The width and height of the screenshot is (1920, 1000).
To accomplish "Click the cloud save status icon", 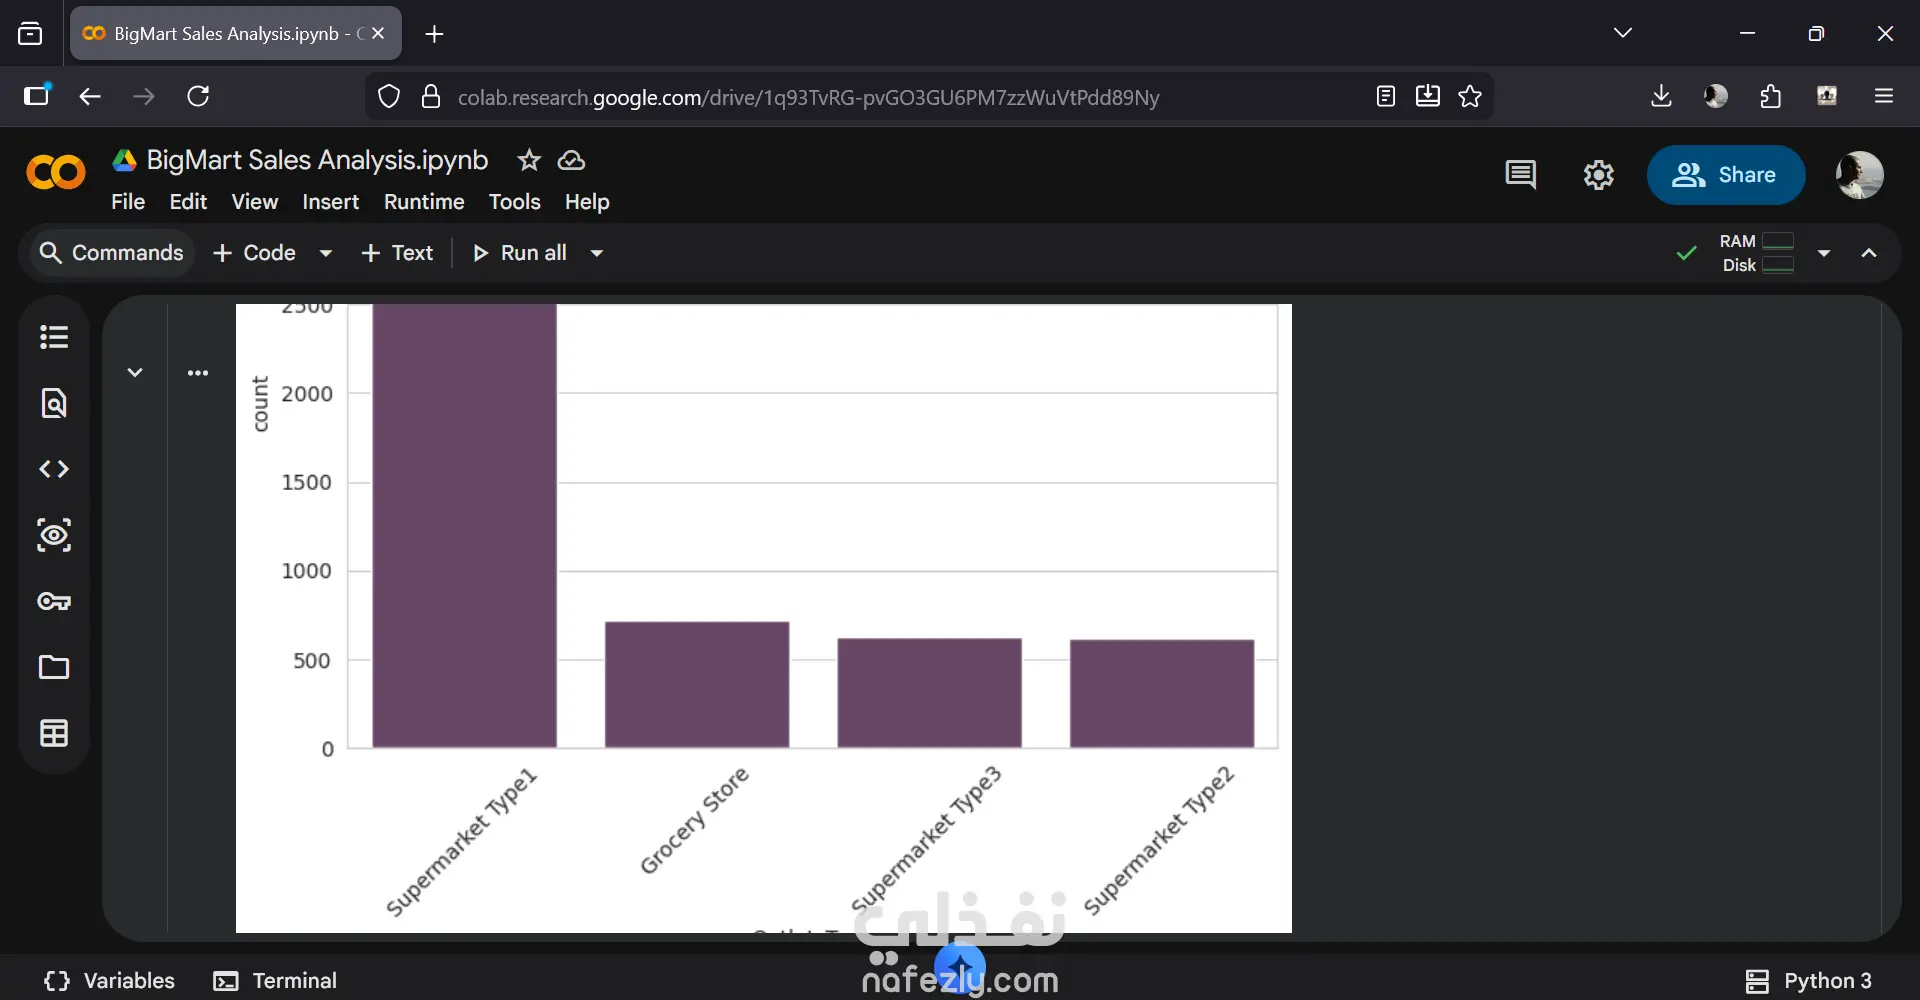I will (x=571, y=160).
